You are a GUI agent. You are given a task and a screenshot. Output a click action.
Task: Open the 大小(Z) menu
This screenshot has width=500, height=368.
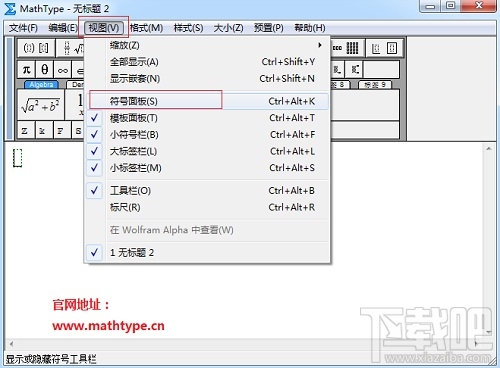point(228,28)
